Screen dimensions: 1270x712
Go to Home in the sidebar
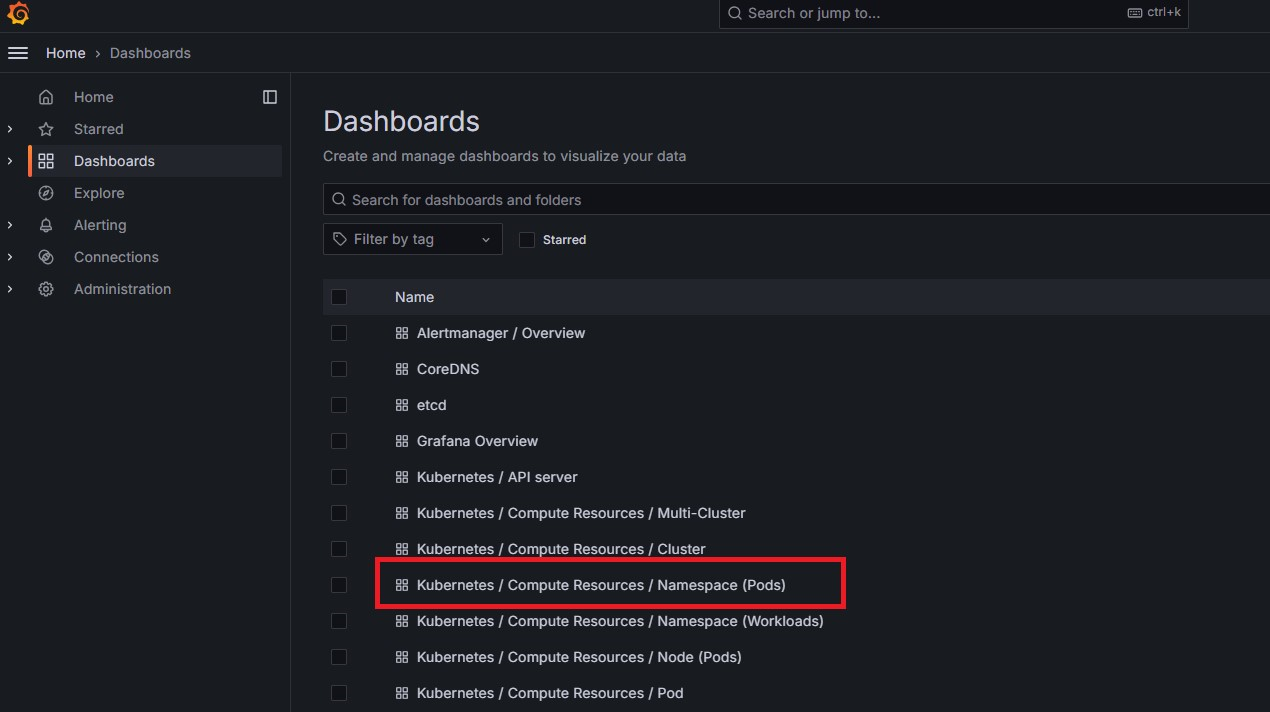click(93, 97)
